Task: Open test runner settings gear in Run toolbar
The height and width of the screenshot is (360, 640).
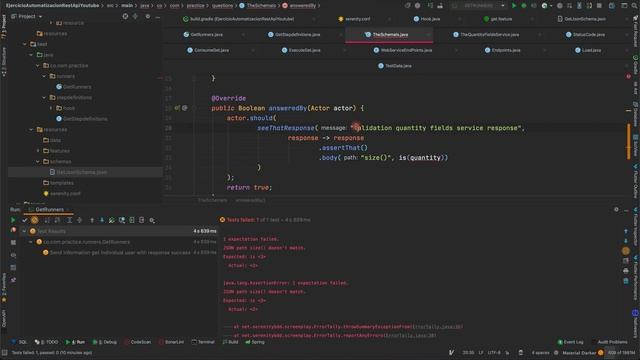Action: 152,220
